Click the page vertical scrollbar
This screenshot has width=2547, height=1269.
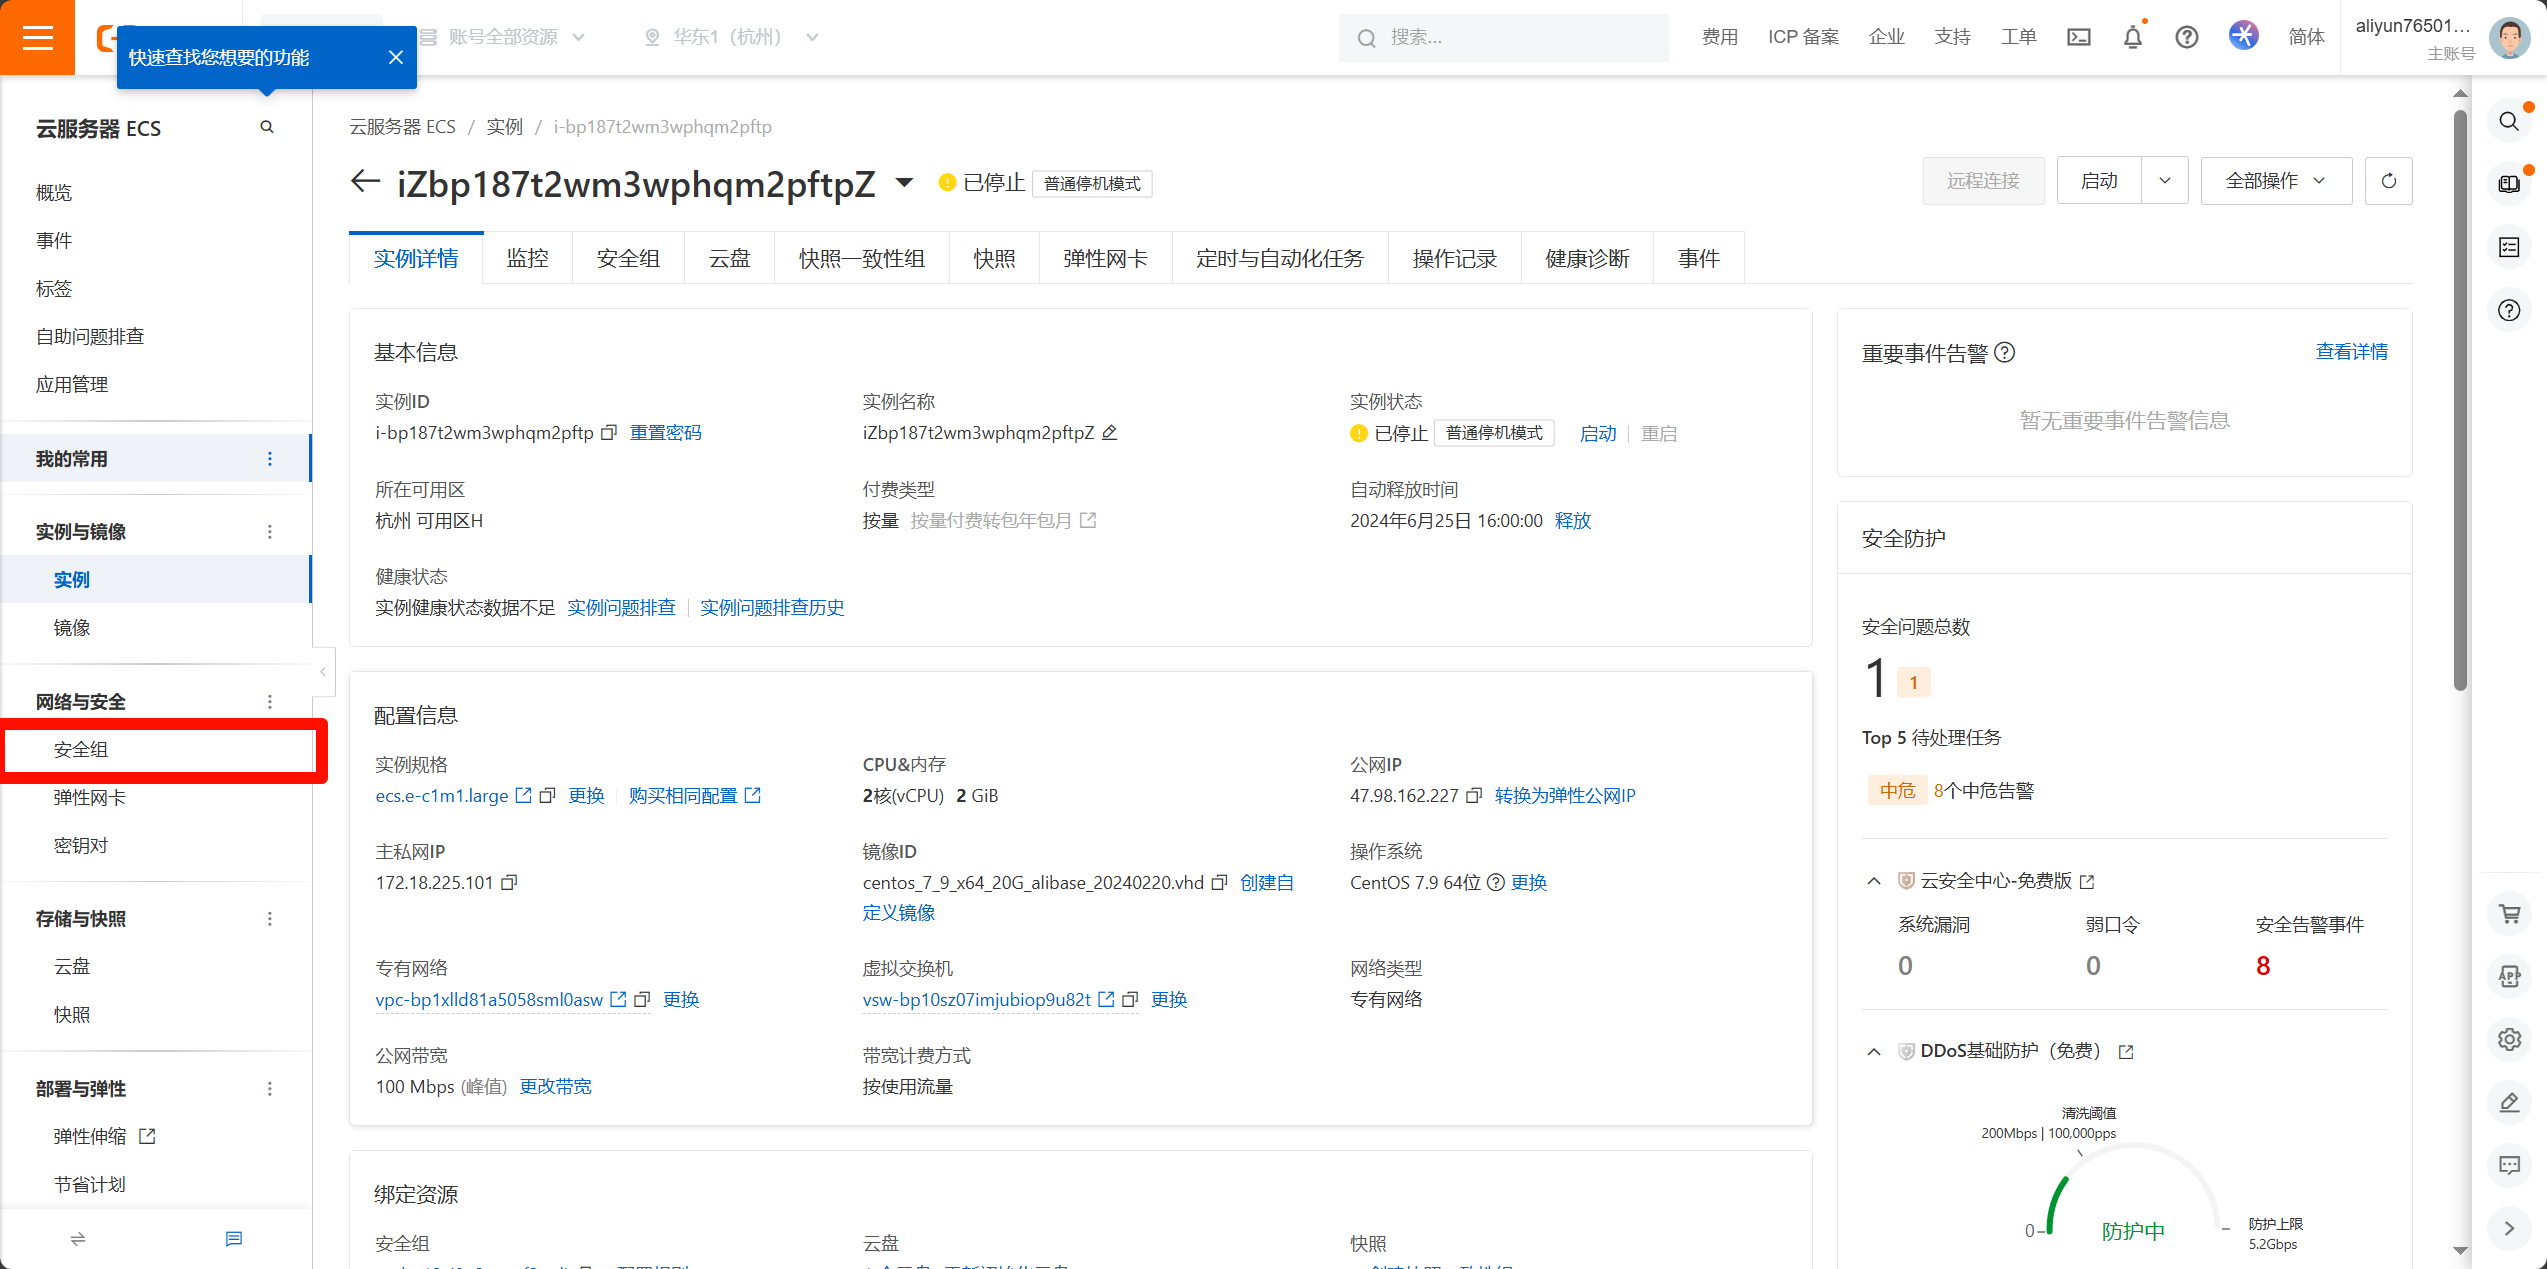point(2460,400)
